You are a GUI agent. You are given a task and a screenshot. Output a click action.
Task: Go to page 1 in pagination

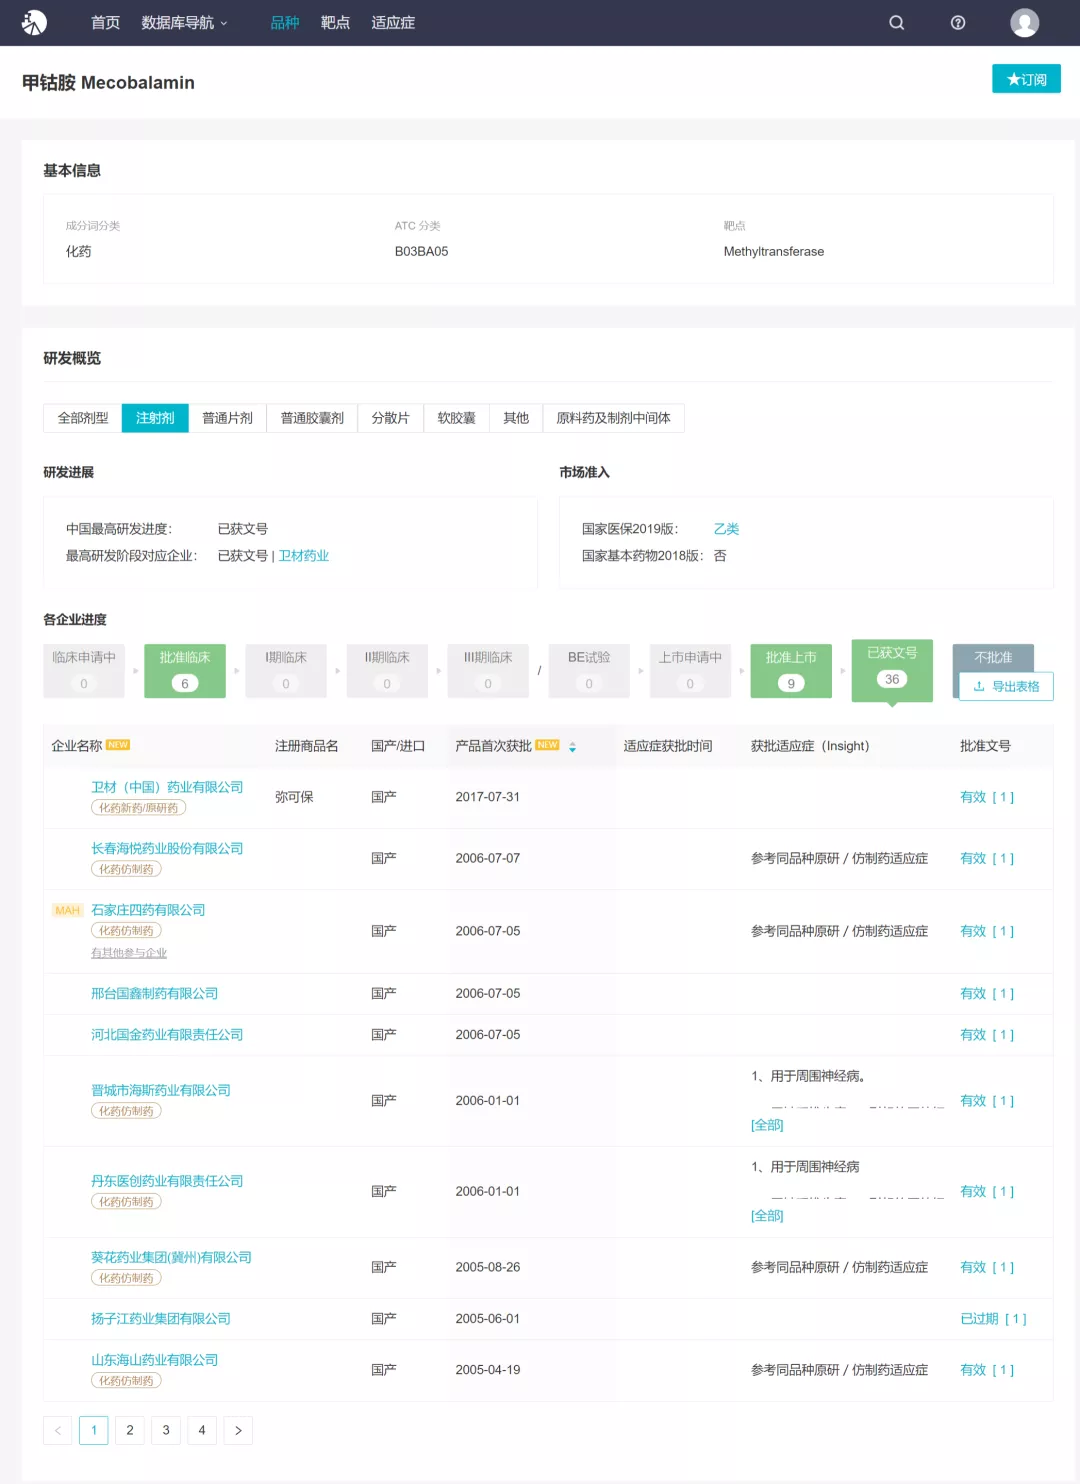coord(94,1430)
